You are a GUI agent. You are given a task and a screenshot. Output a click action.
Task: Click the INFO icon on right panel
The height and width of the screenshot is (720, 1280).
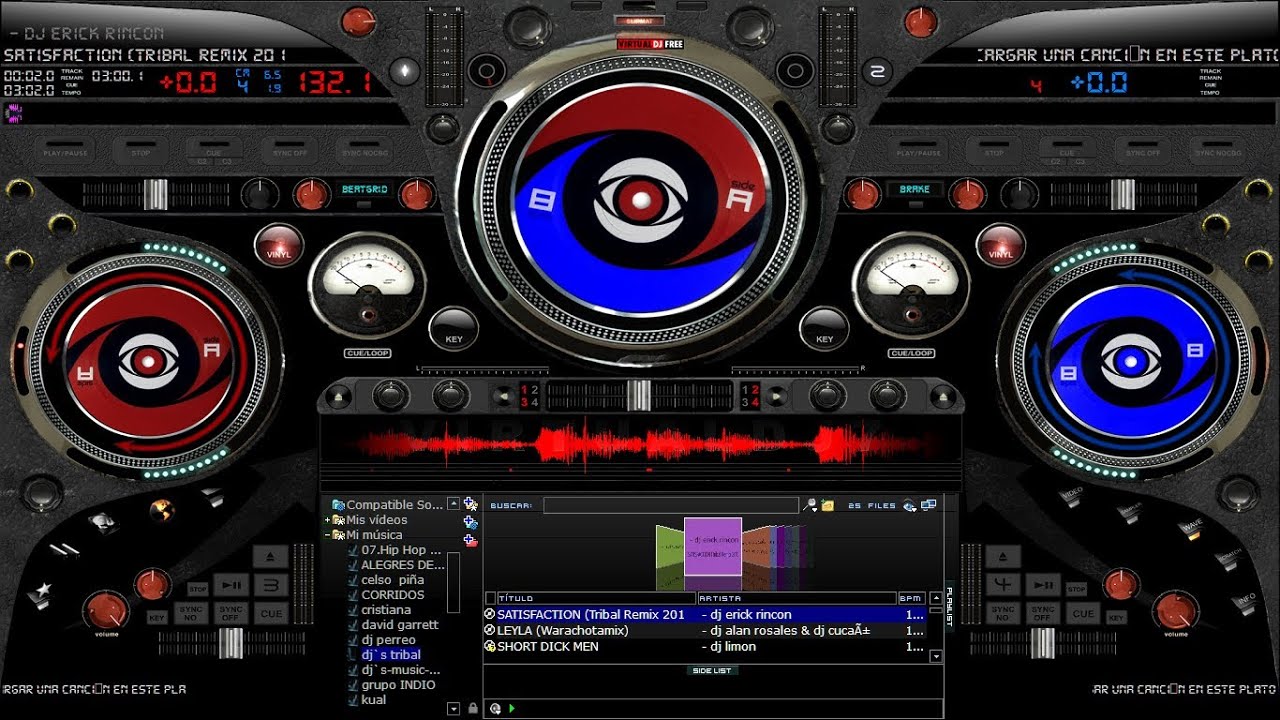click(x=1246, y=602)
